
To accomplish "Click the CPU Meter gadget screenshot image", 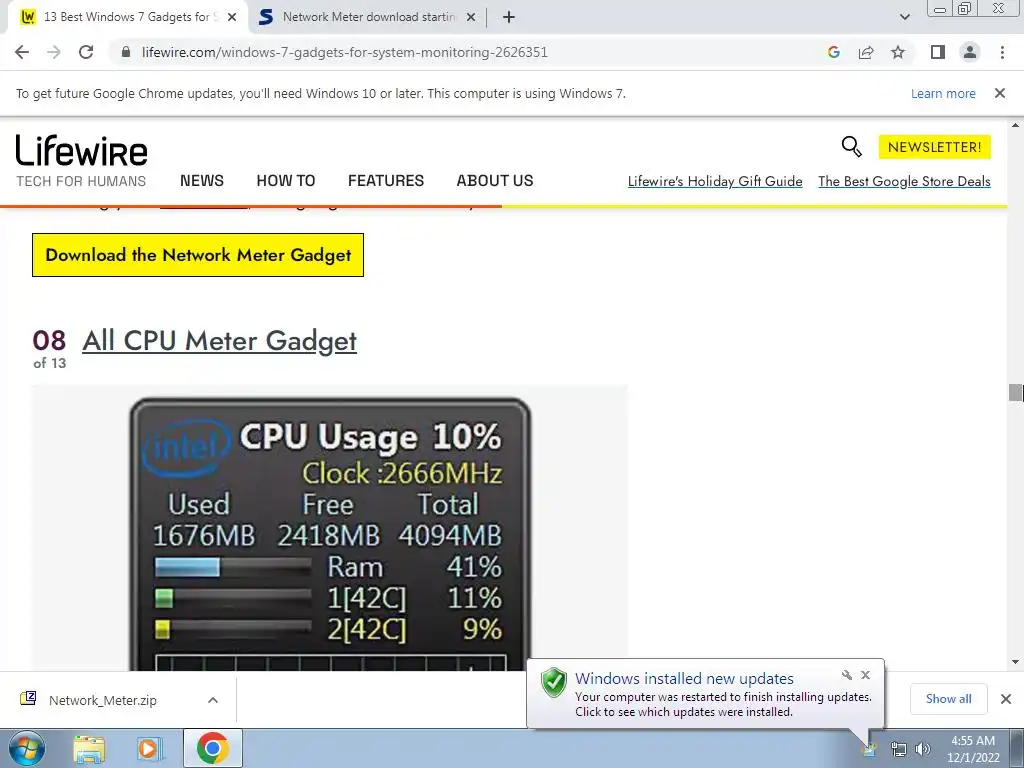I will 330,529.
